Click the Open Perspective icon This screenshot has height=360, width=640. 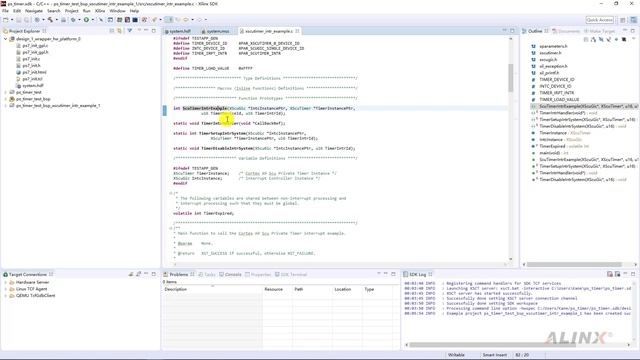622,20
